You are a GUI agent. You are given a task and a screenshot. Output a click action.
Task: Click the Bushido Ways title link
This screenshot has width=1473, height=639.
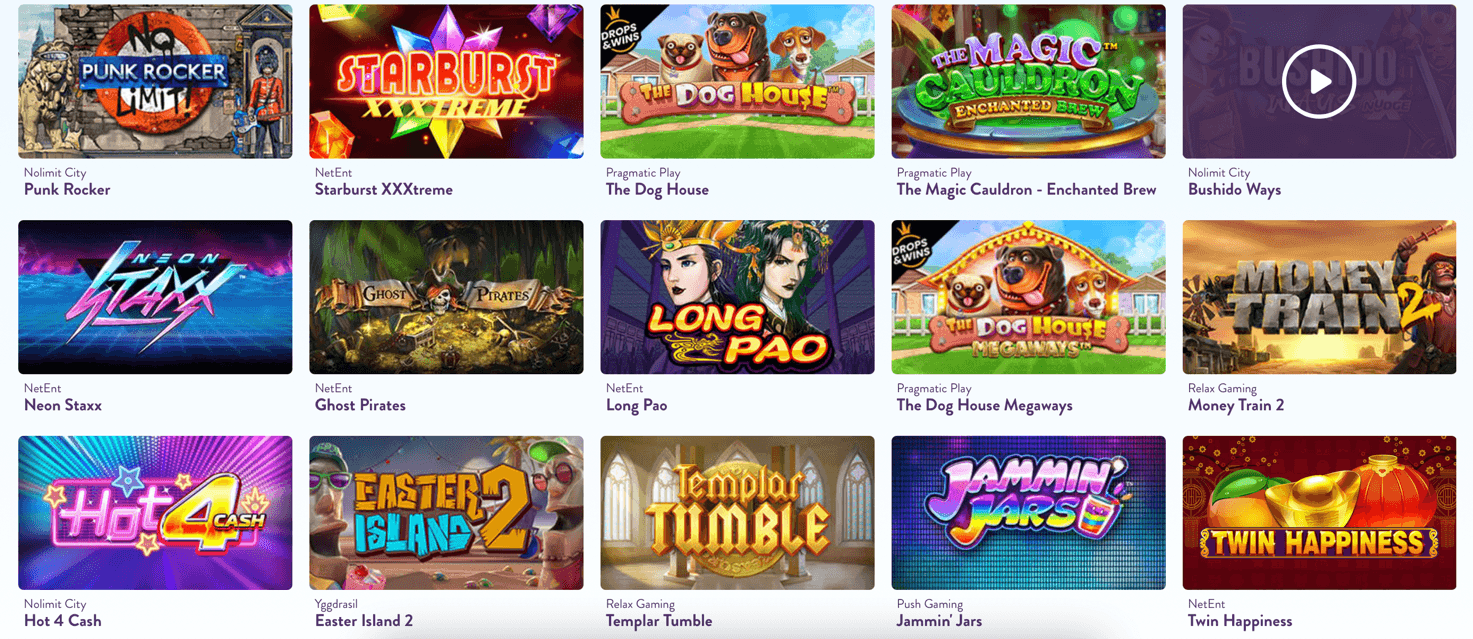[1234, 190]
